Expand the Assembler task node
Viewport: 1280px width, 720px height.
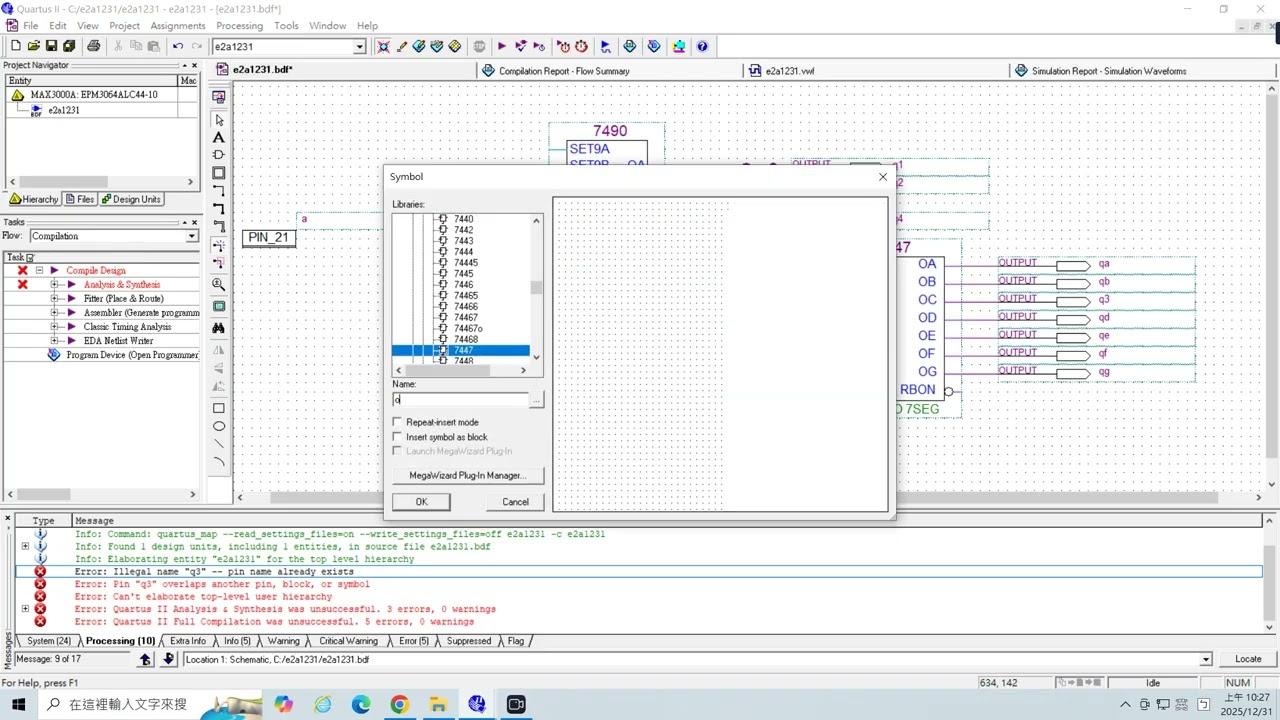point(55,313)
